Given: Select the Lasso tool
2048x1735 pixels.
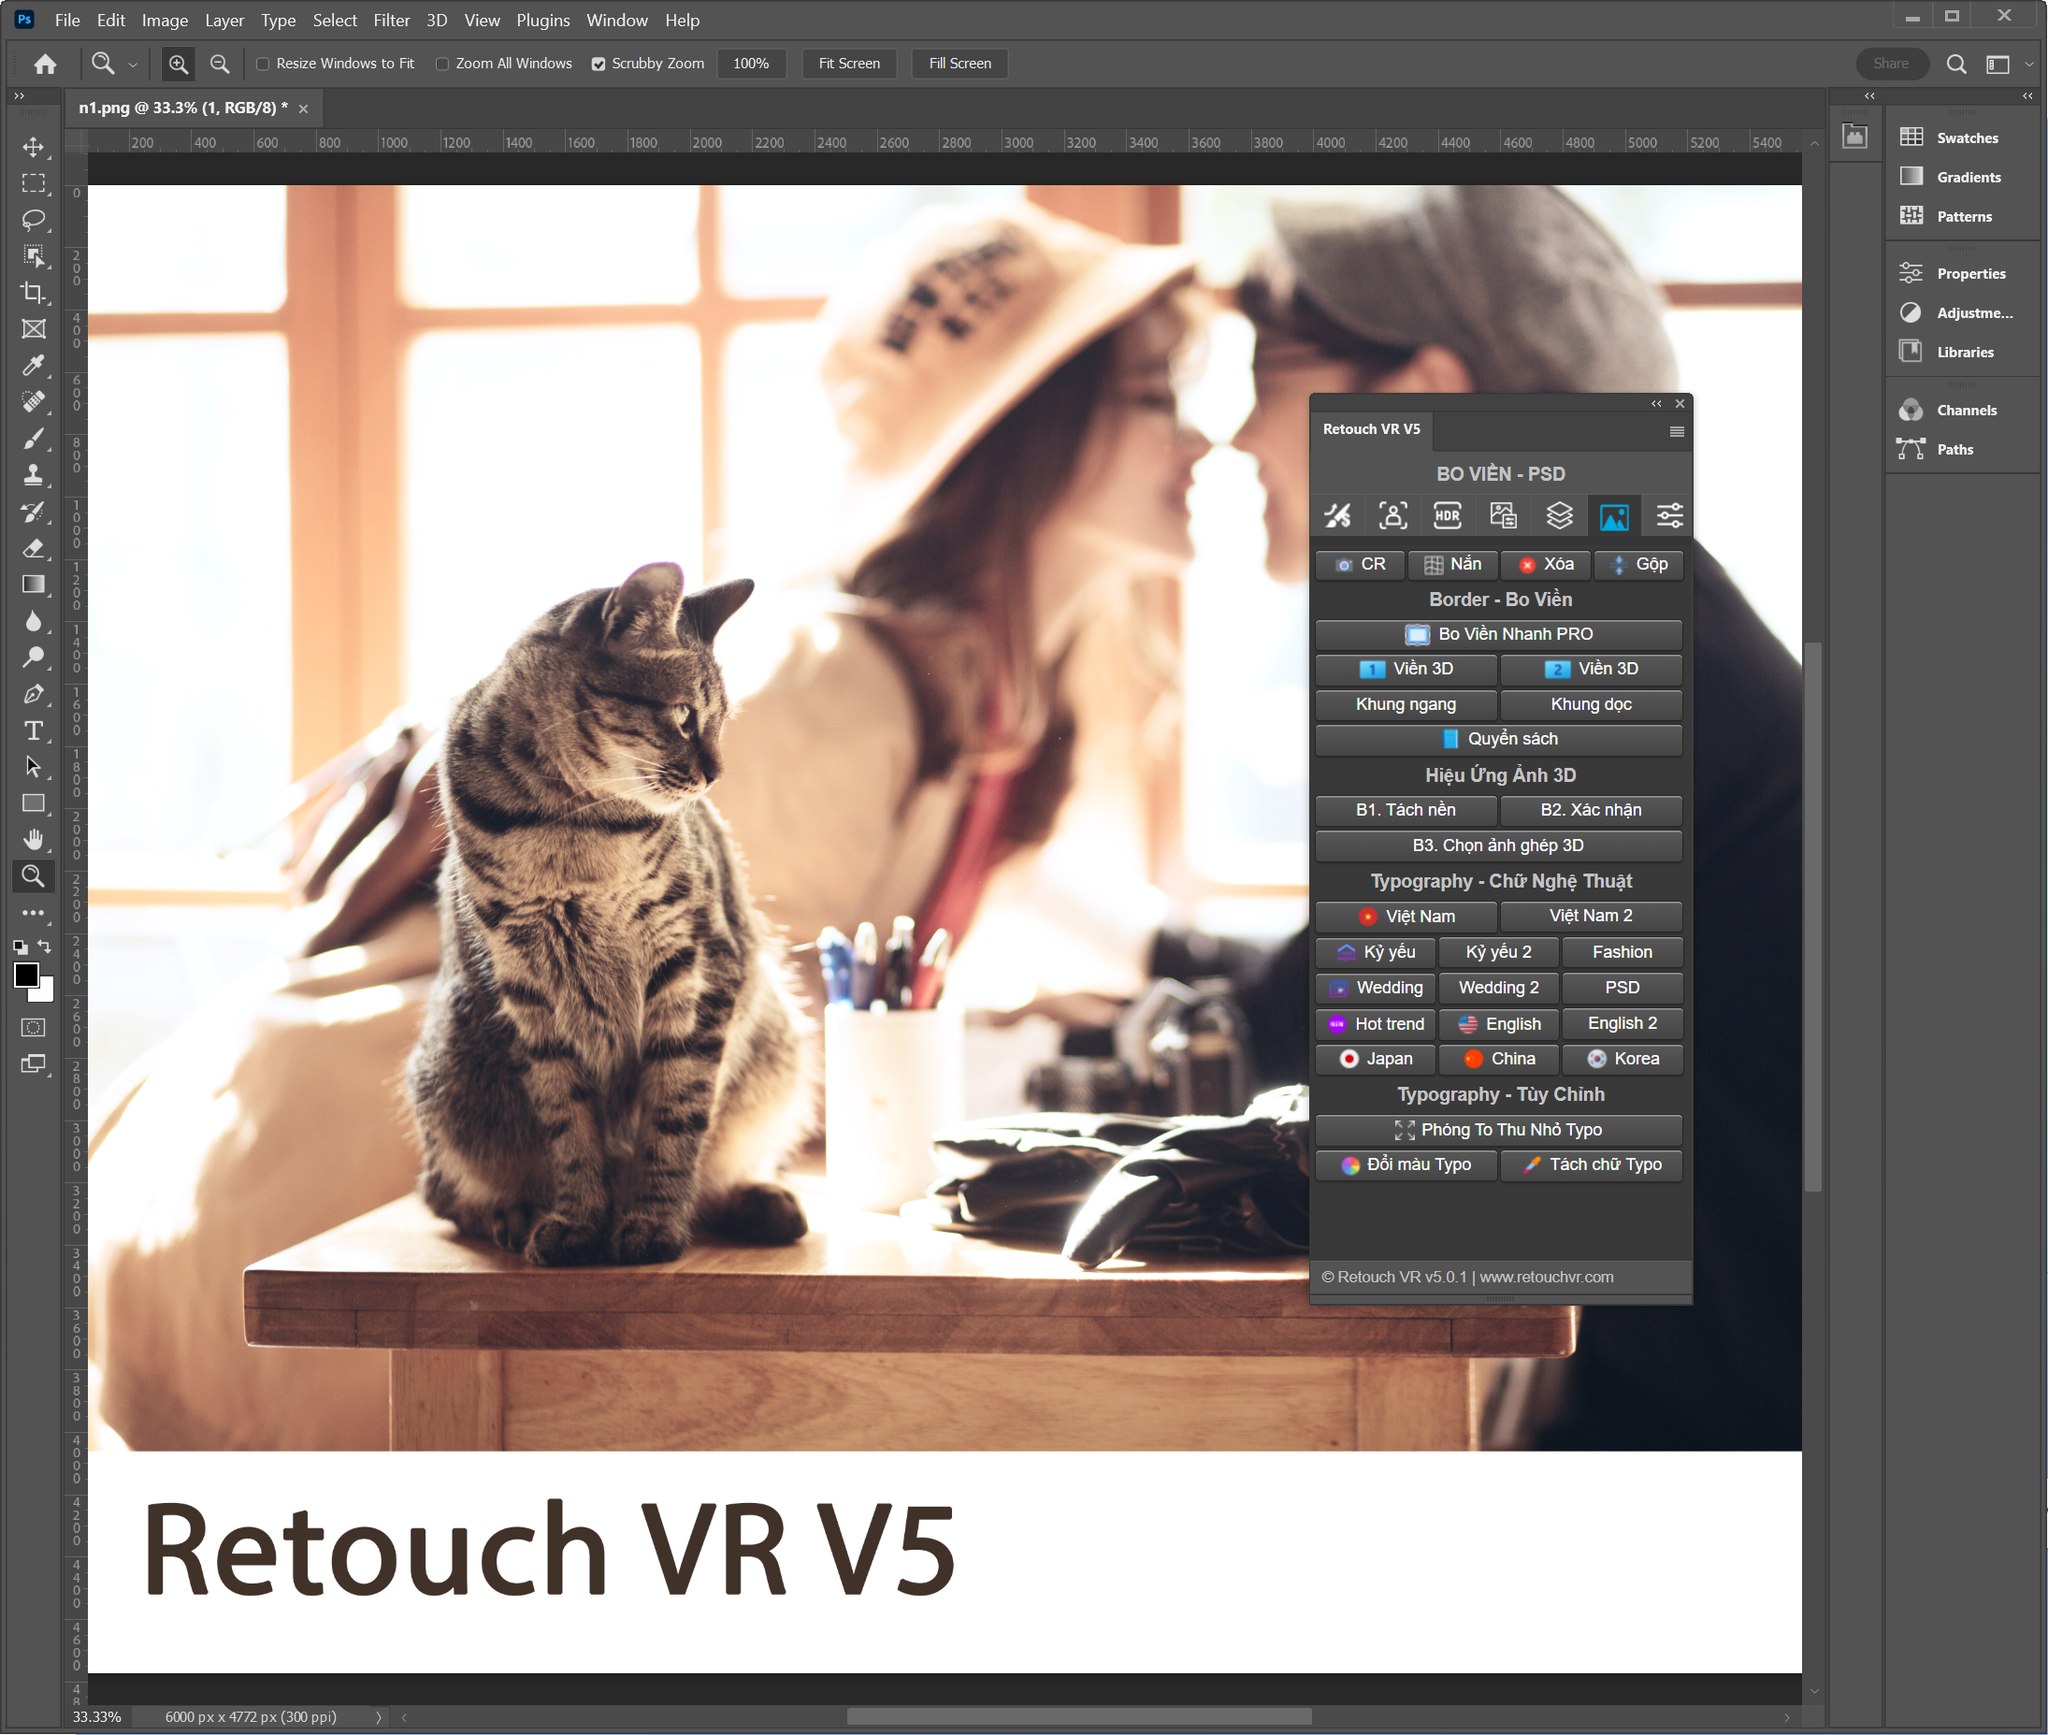Looking at the screenshot, I should (x=33, y=219).
